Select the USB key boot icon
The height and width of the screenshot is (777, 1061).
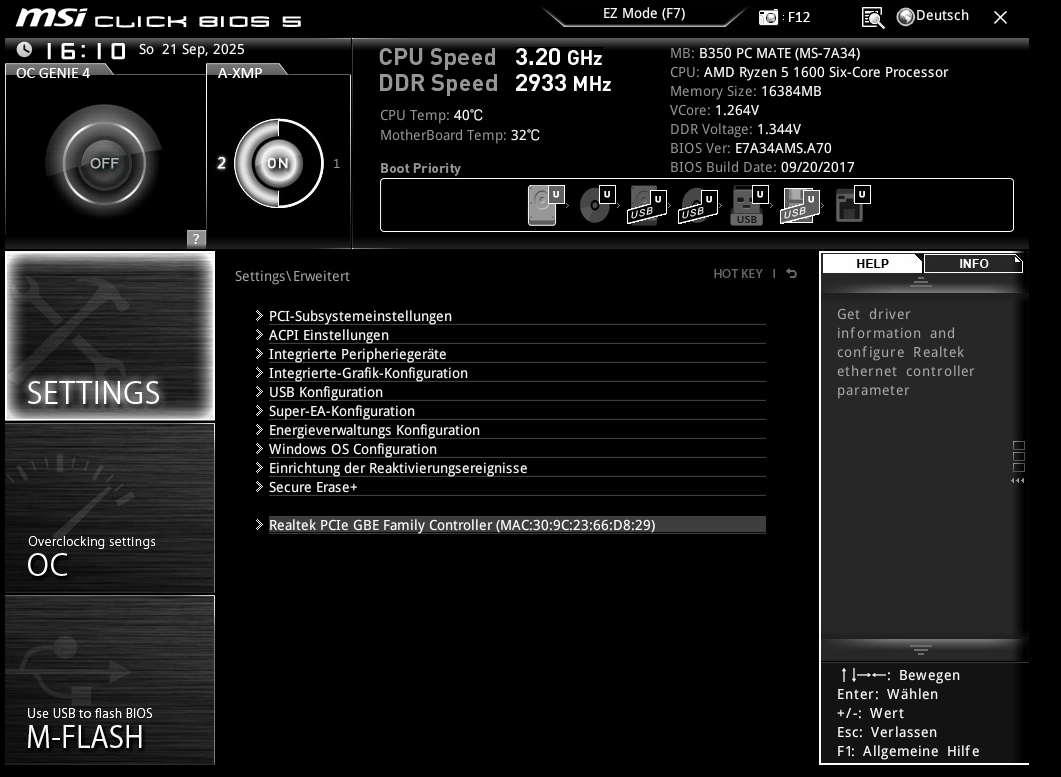(x=749, y=205)
